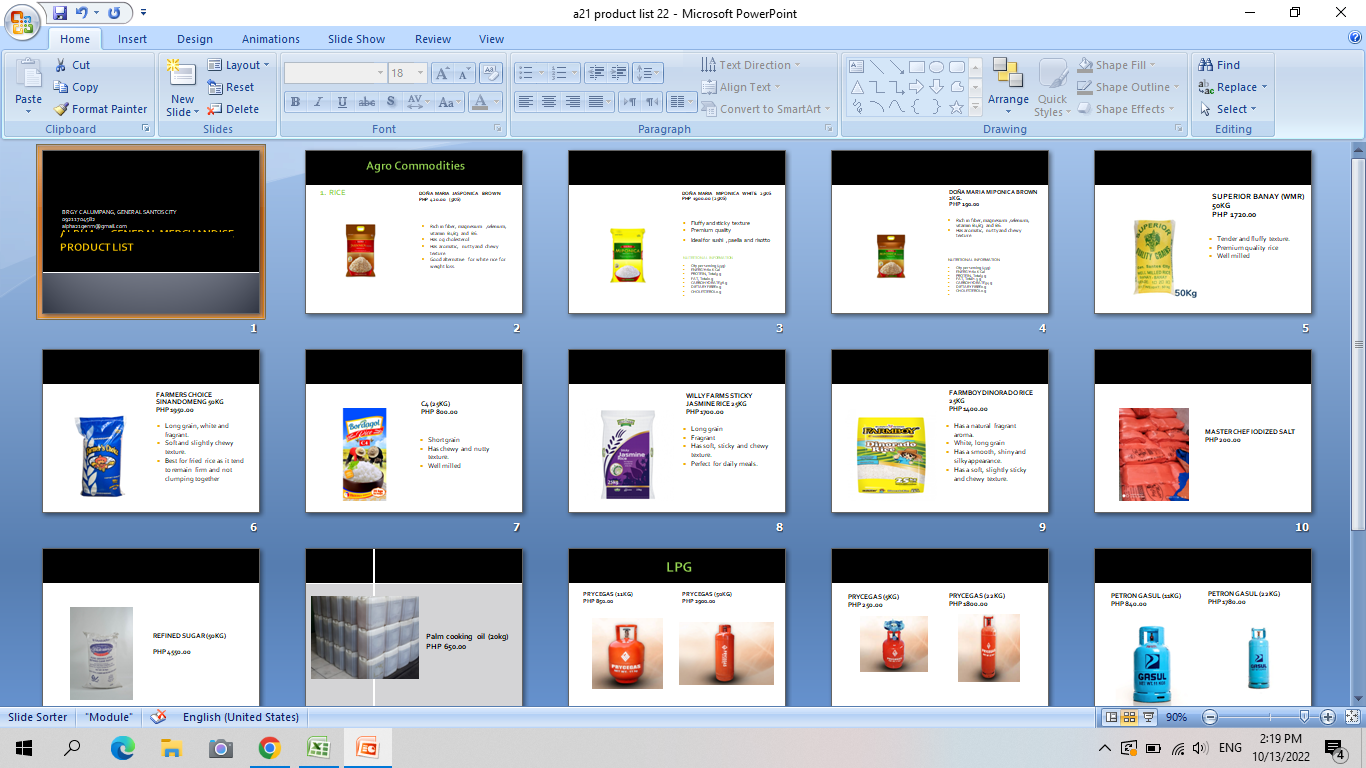This screenshot has height=768, width=1366.
Task: Open the Slide Show tab
Action: coord(356,39)
